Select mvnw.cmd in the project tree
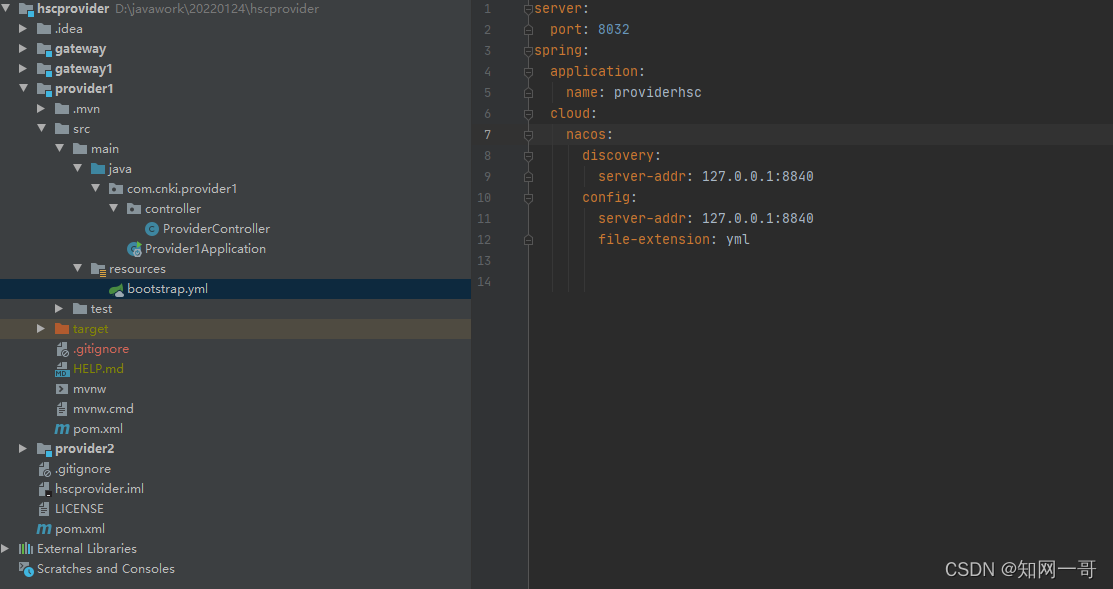1113x589 pixels. pyautogui.click(x=103, y=409)
